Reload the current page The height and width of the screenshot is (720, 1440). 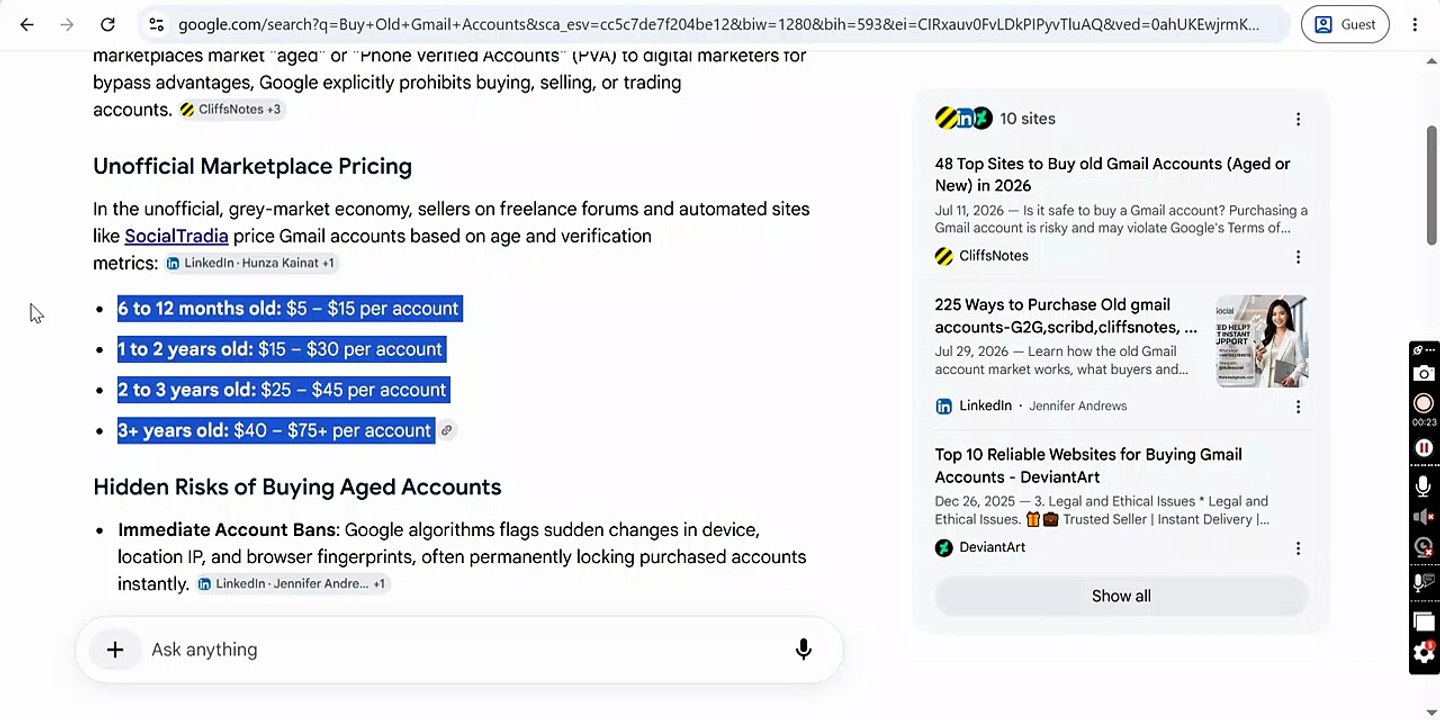click(x=108, y=25)
